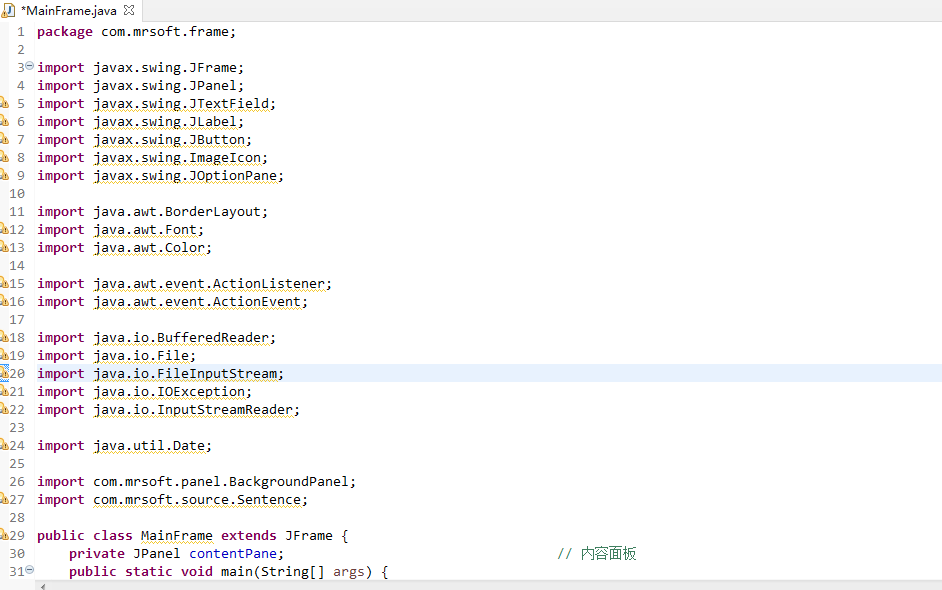
Task: Click warning marker on line 29 class declaration
Action: pyautogui.click(x=4, y=535)
